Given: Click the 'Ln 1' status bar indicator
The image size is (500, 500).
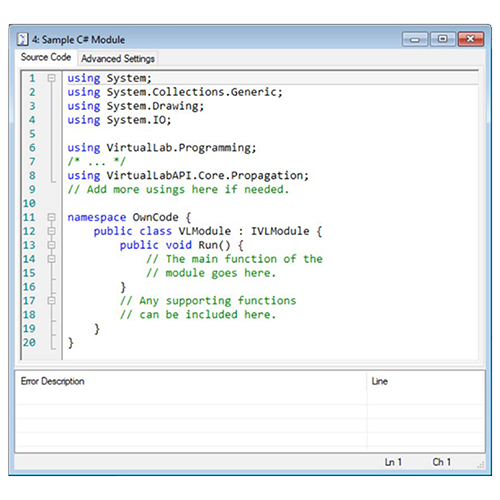Looking at the screenshot, I should pyautogui.click(x=393, y=462).
